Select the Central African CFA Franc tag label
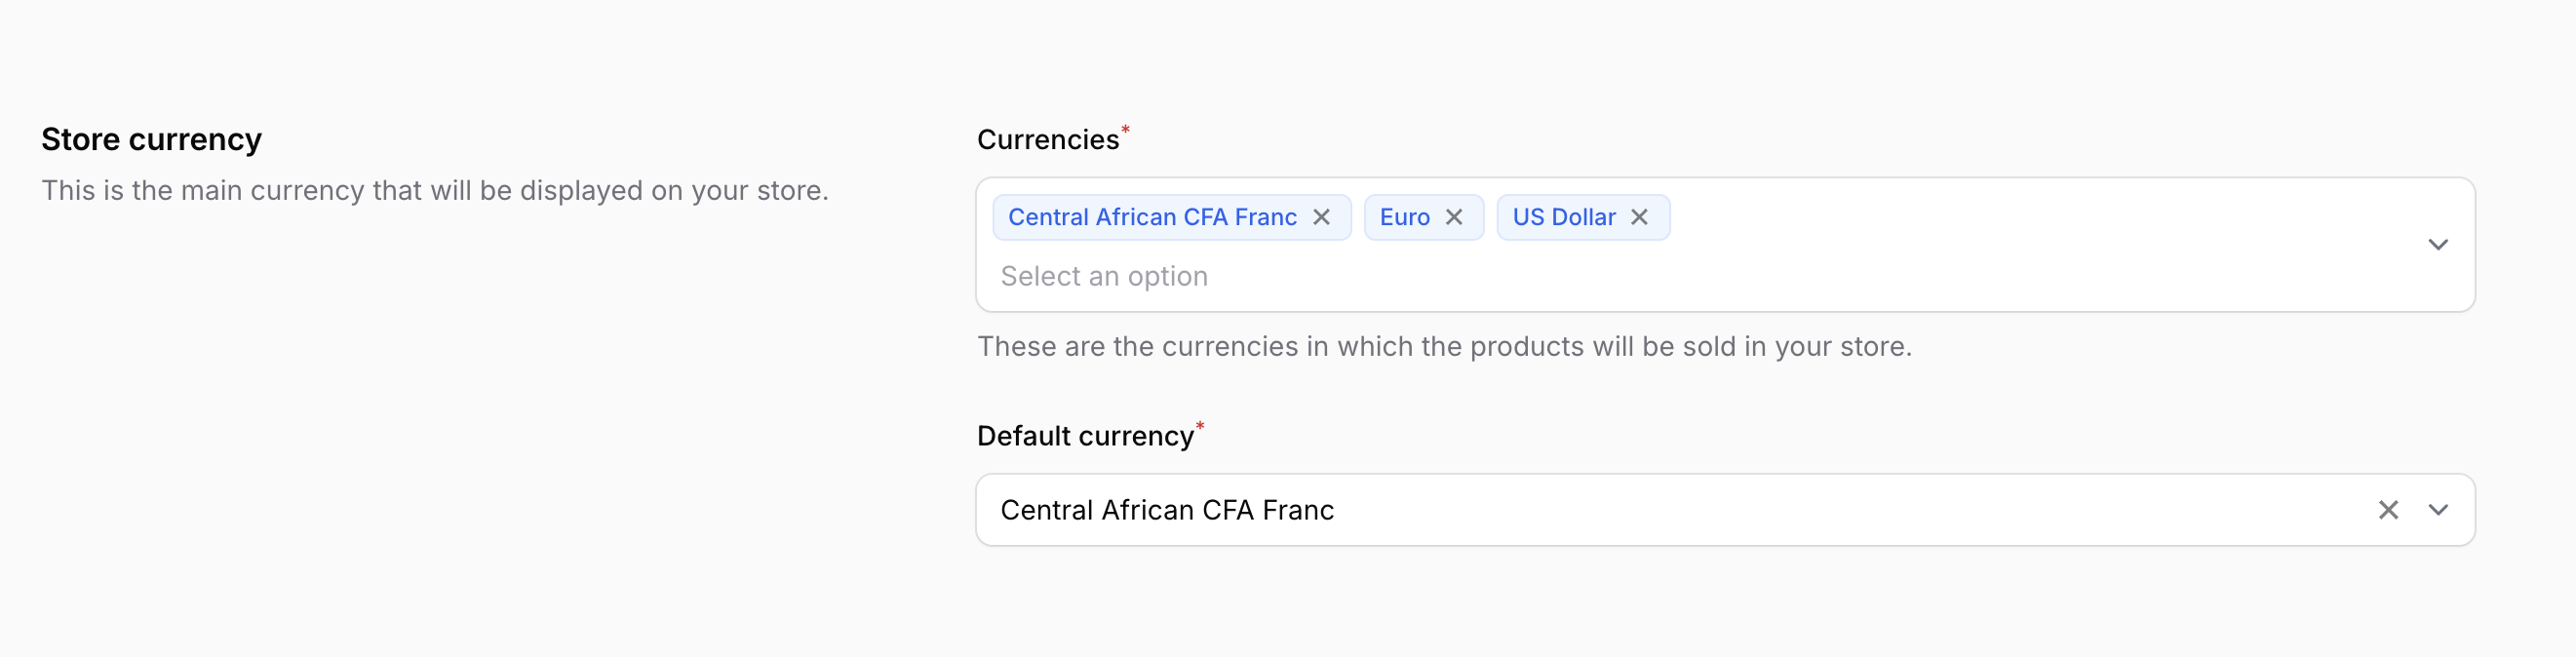The height and width of the screenshot is (657, 2576). [1152, 217]
